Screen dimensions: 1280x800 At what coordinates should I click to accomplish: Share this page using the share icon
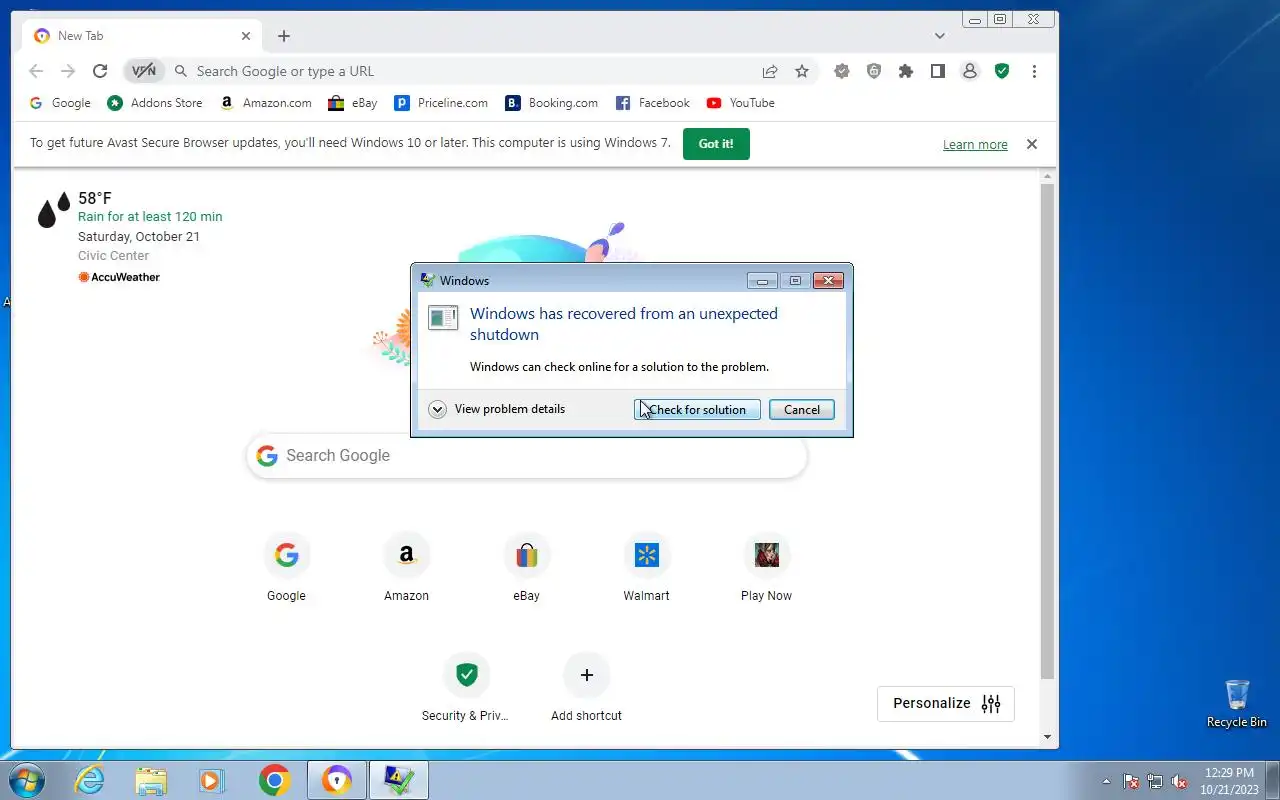(770, 71)
